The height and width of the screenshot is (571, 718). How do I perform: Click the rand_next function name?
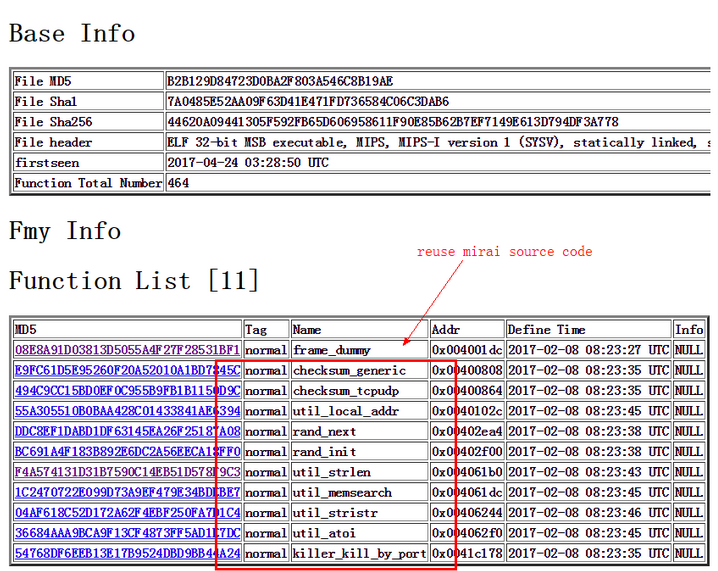point(325,431)
